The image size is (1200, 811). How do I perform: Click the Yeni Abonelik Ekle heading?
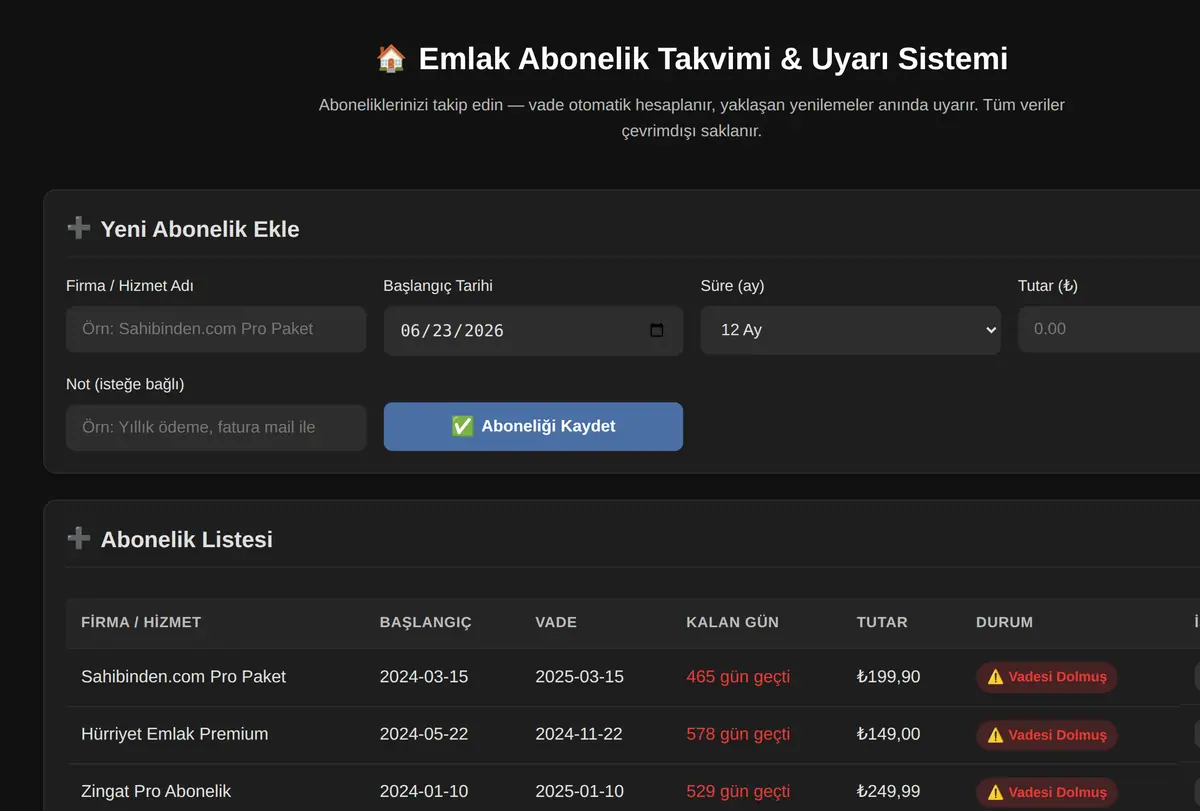pos(200,229)
